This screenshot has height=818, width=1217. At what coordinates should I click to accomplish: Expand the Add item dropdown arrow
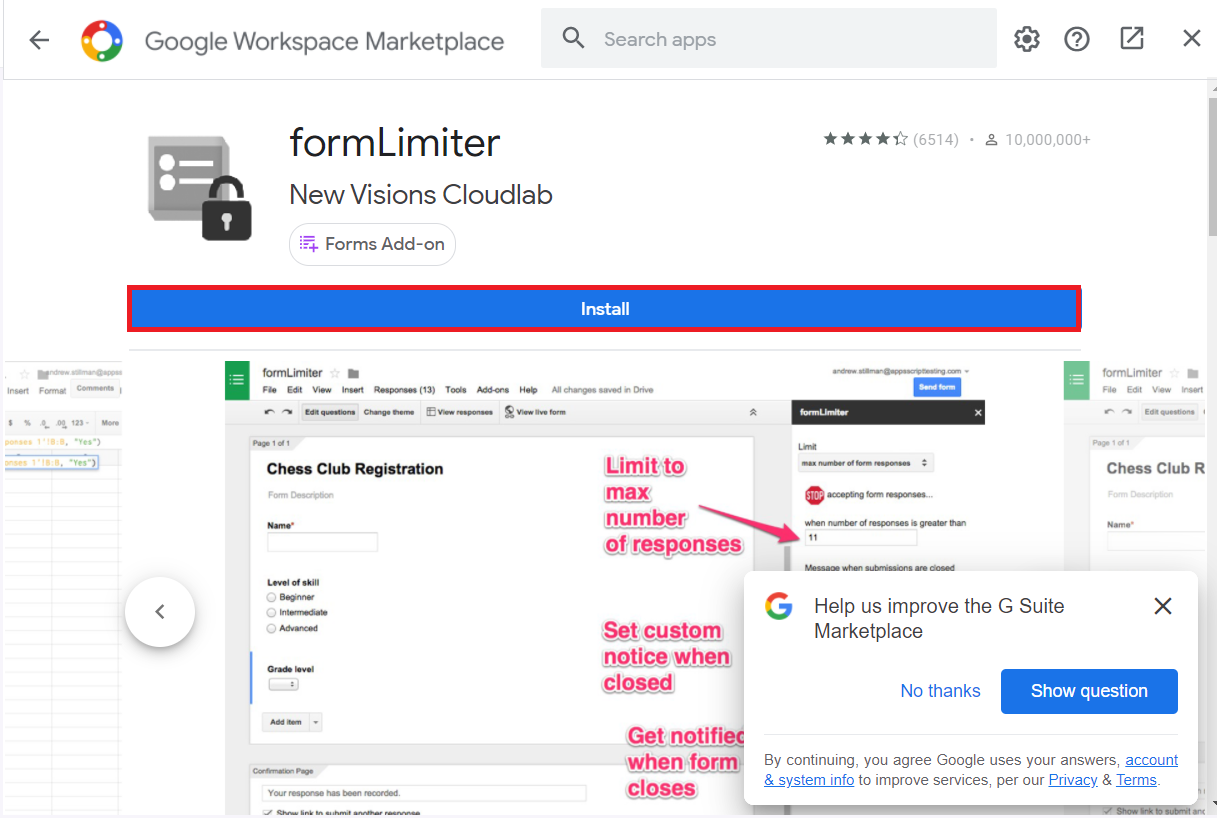pos(315,721)
